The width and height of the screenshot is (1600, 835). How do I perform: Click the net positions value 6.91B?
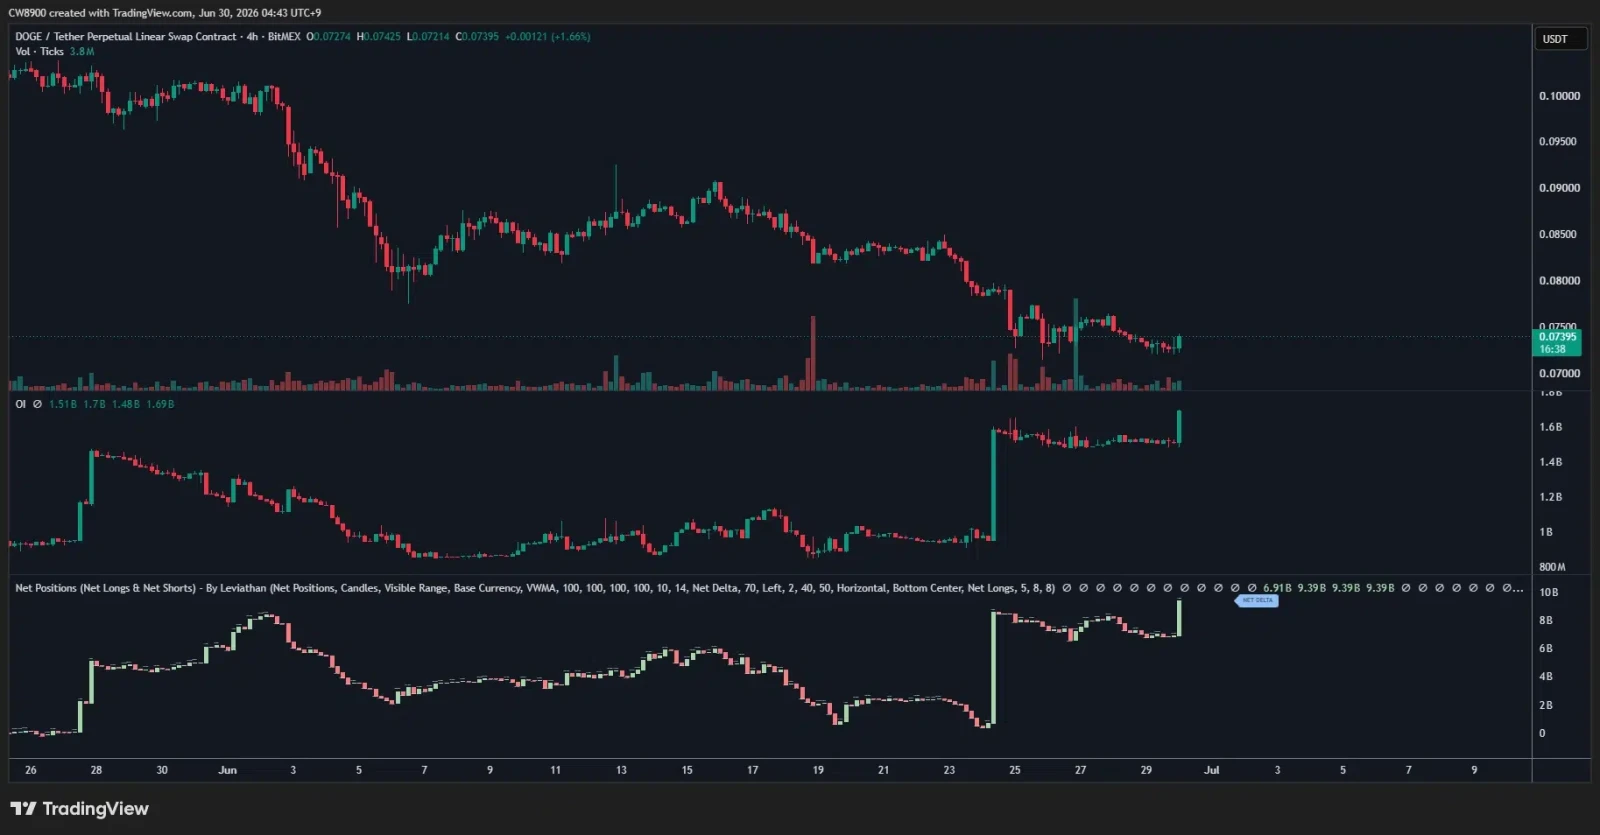coord(1277,588)
